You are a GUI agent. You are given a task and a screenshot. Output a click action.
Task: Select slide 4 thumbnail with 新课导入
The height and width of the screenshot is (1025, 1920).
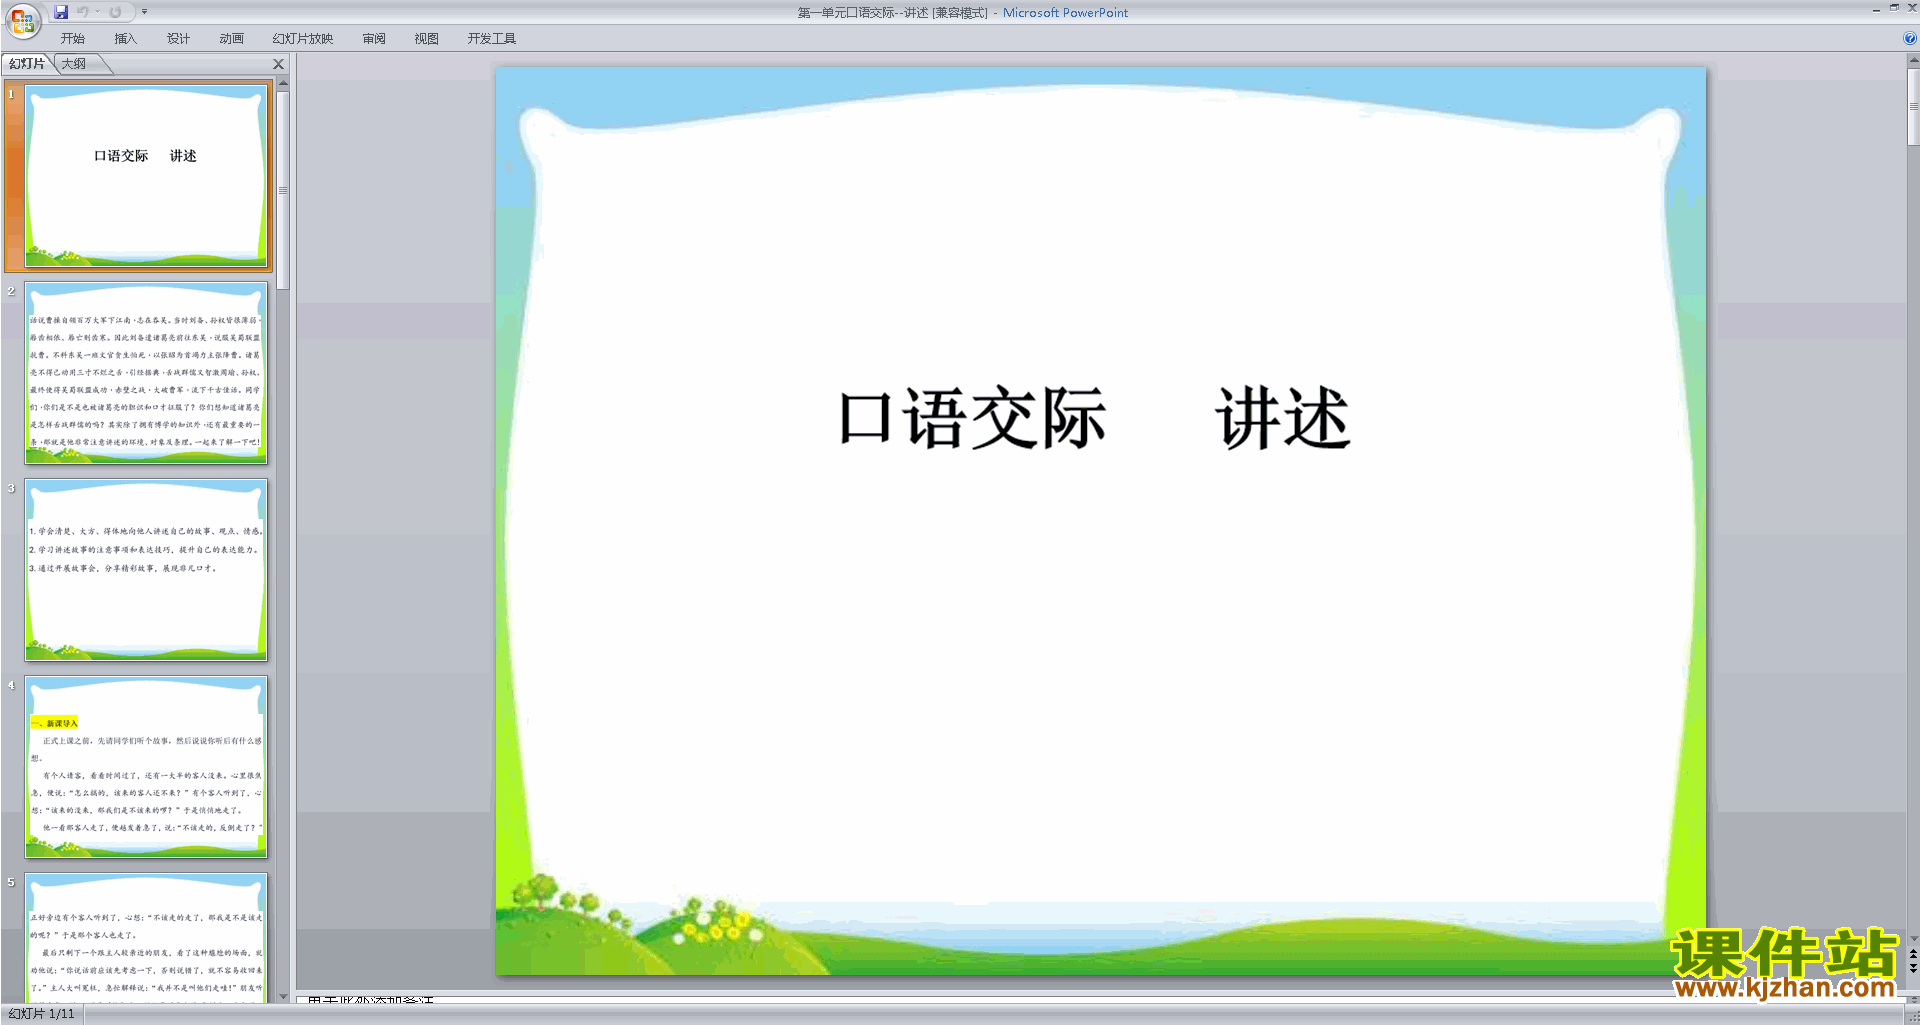click(x=146, y=767)
